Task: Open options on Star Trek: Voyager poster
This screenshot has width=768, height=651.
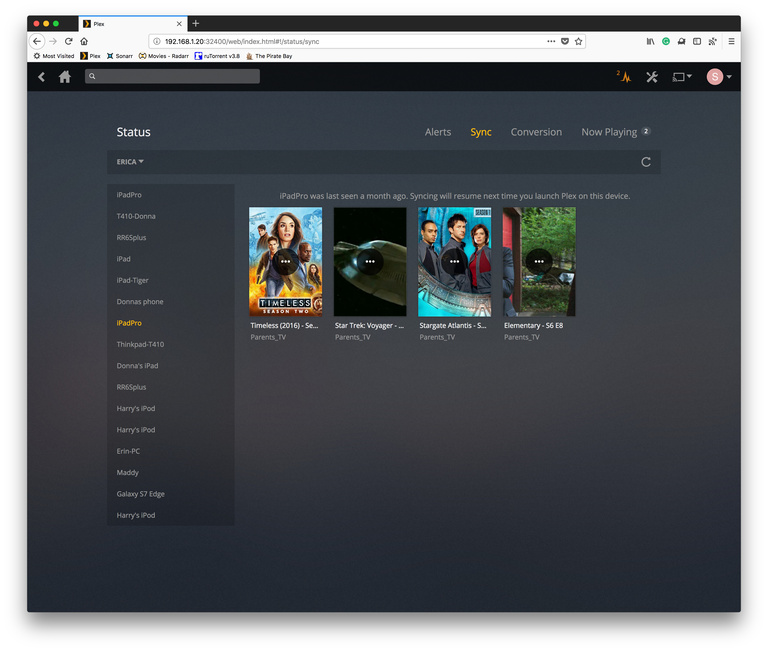Action: pyautogui.click(x=370, y=262)
